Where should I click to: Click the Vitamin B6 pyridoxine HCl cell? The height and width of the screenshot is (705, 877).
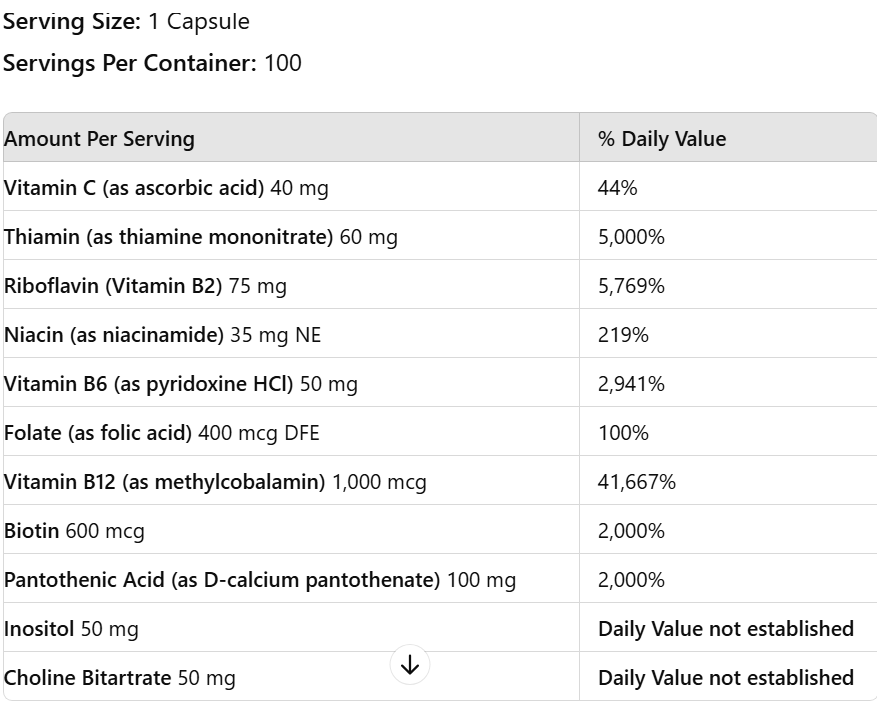180,384
